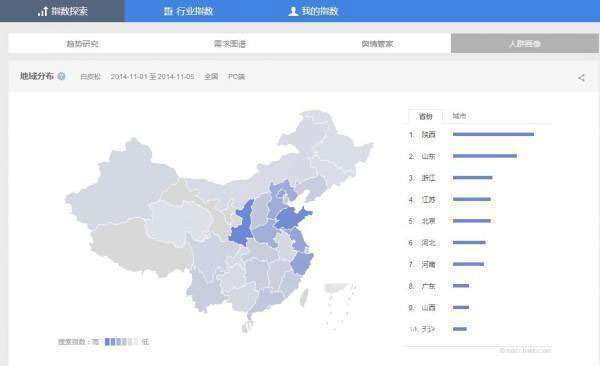Click the rank 1 陕西 label

[x=429, y=135]
